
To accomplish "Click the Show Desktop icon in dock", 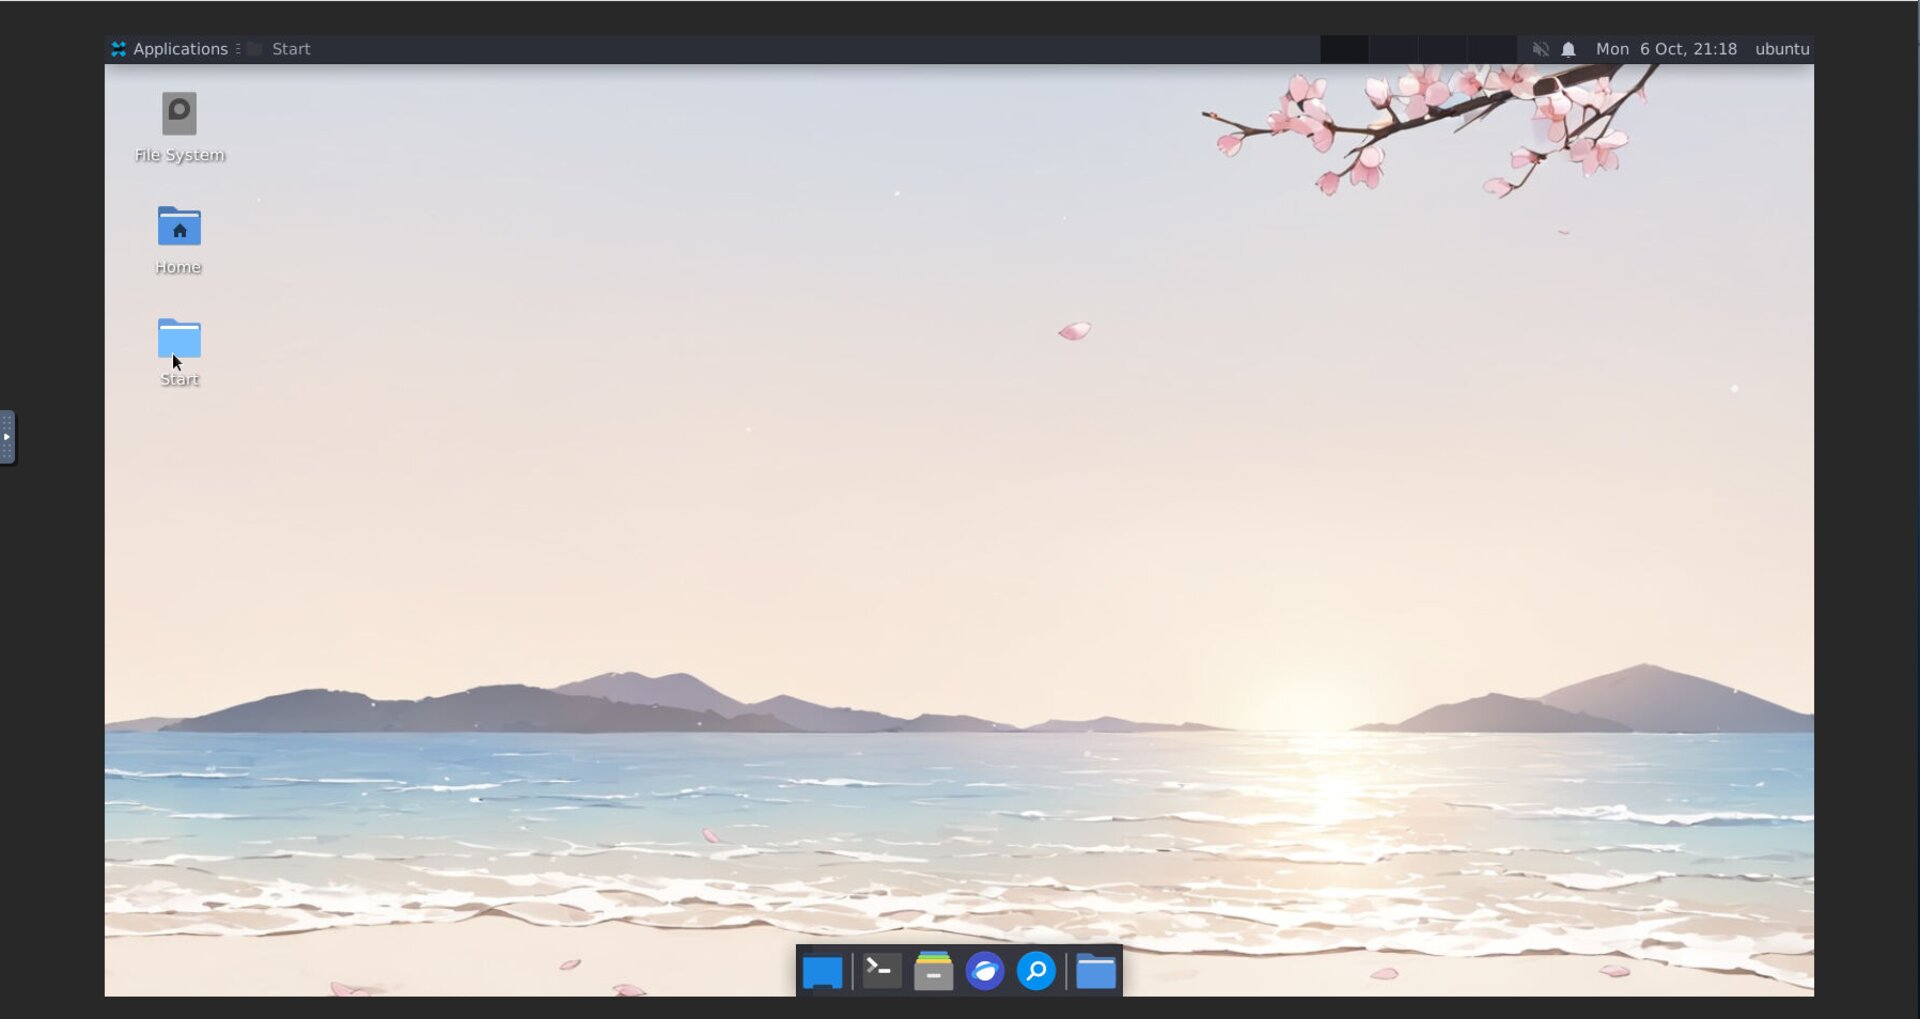I will point(822,971).
